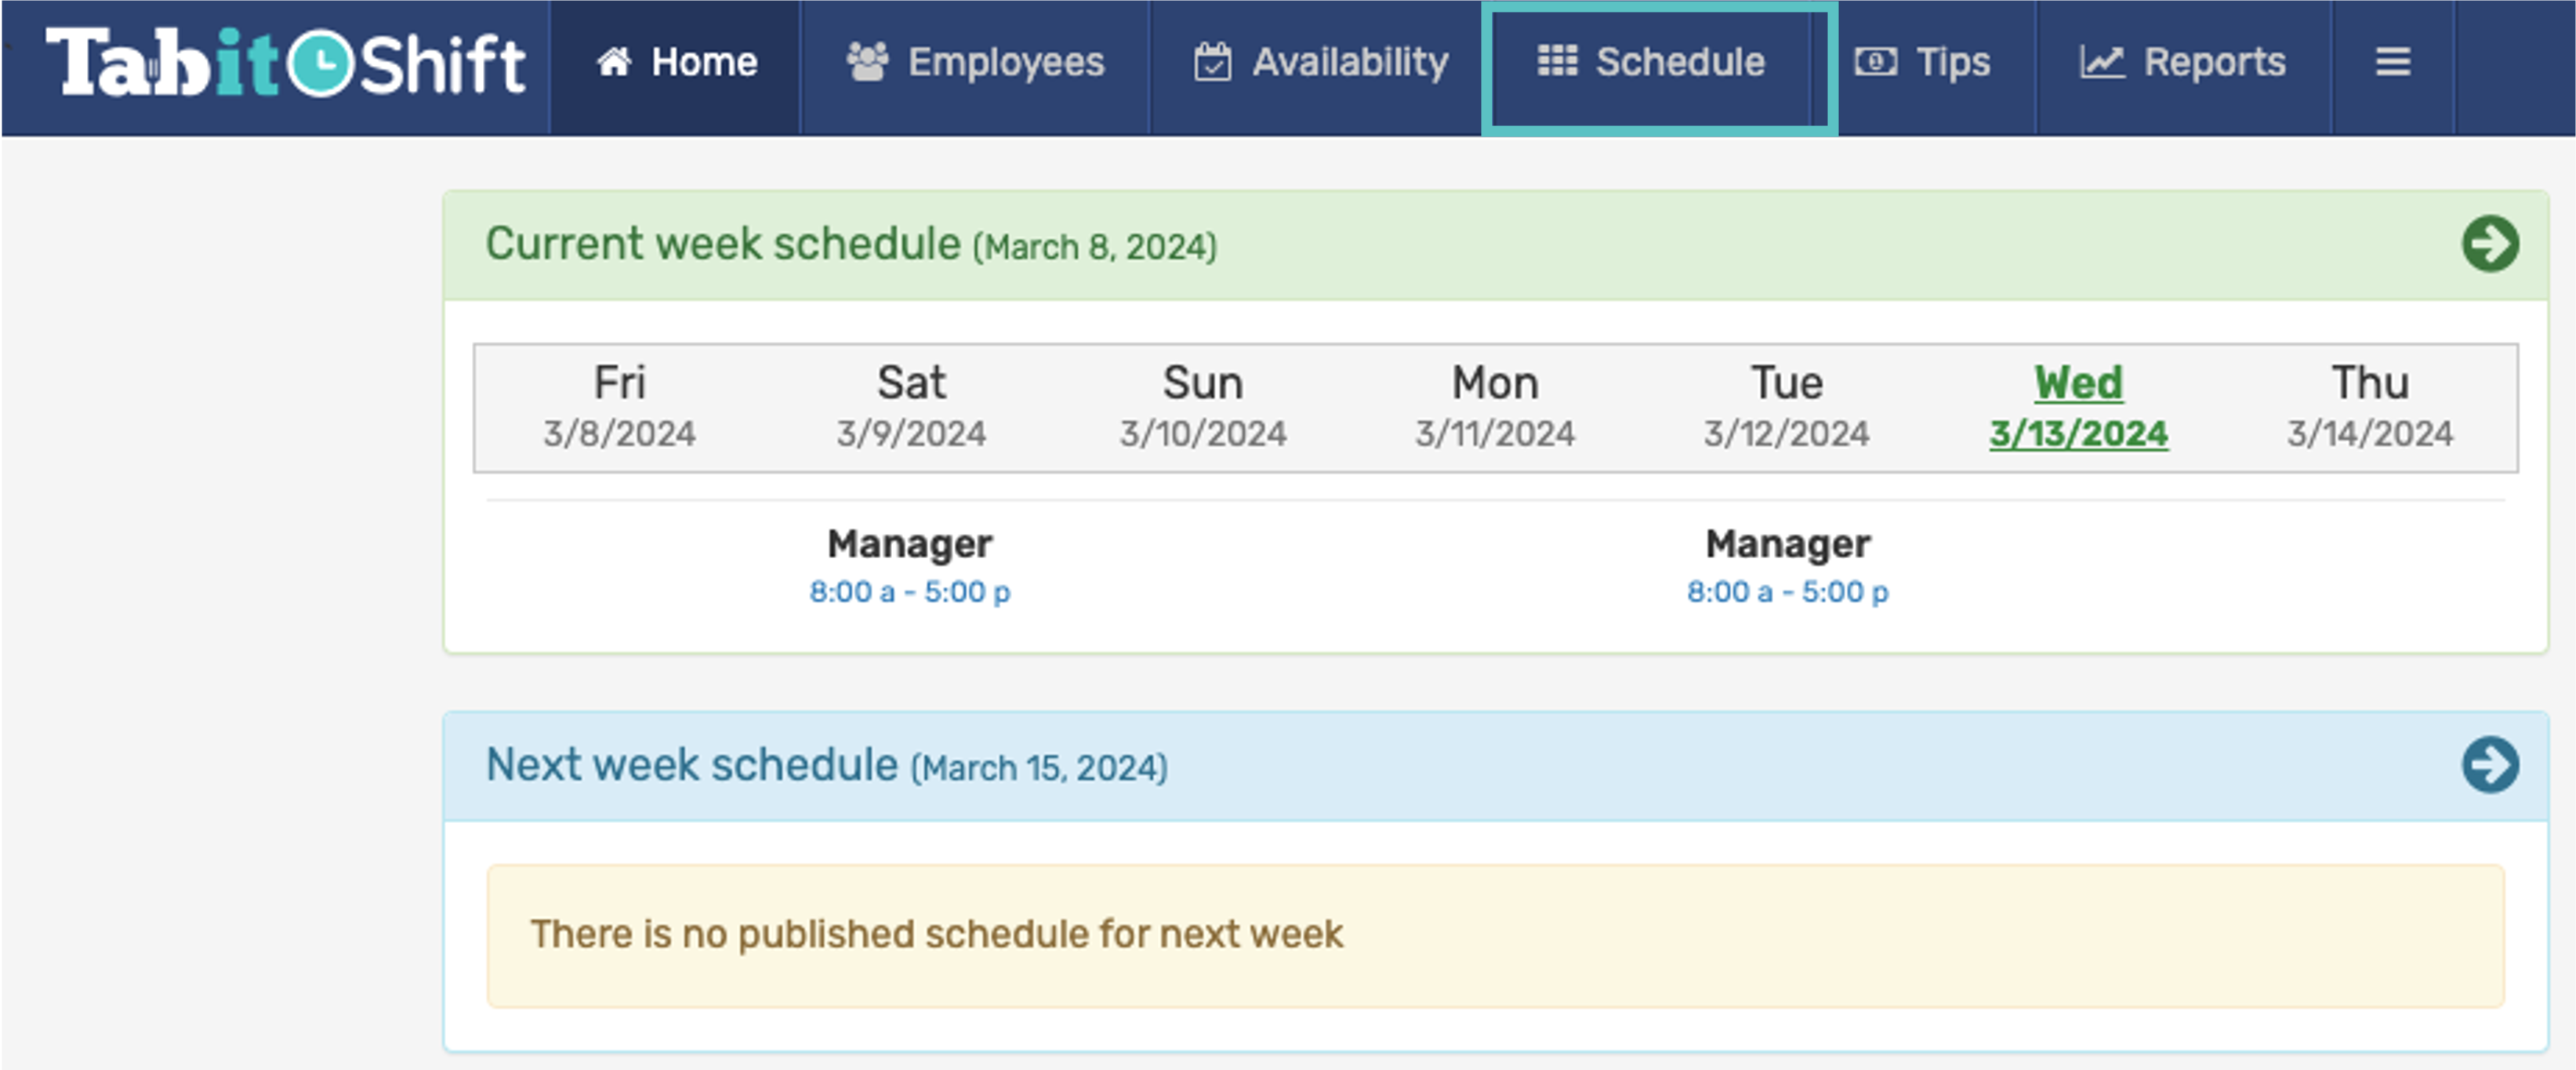Select Saturday's 8:00 a - 5:00 p shift
Screen dimensions: 2576x1070
pos(909,592)
